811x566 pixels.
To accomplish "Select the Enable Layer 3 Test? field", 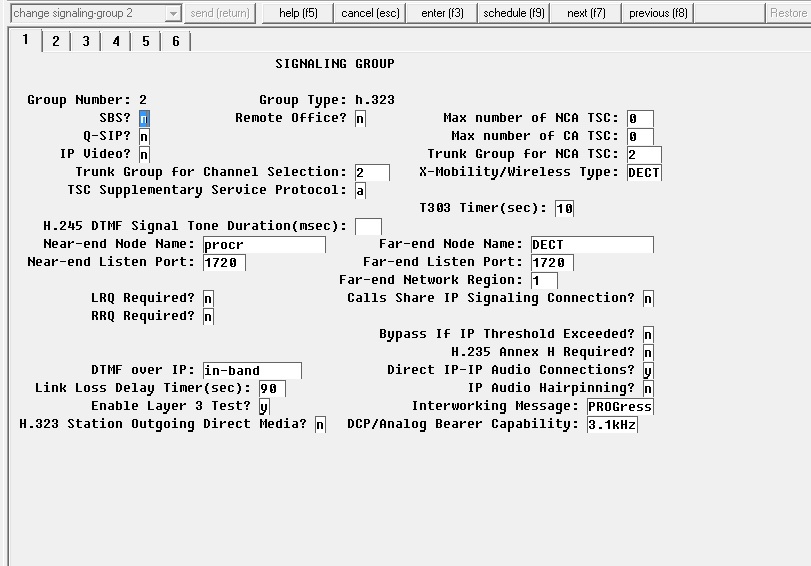I will (264, 407).
